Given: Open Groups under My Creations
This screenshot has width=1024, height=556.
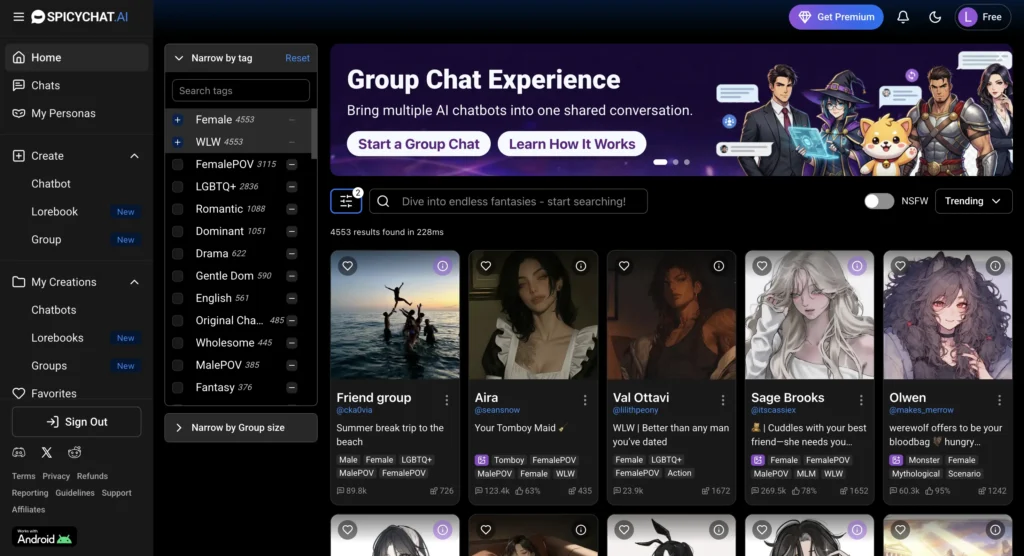Looking at the screenshot, I should coord(49,366).
